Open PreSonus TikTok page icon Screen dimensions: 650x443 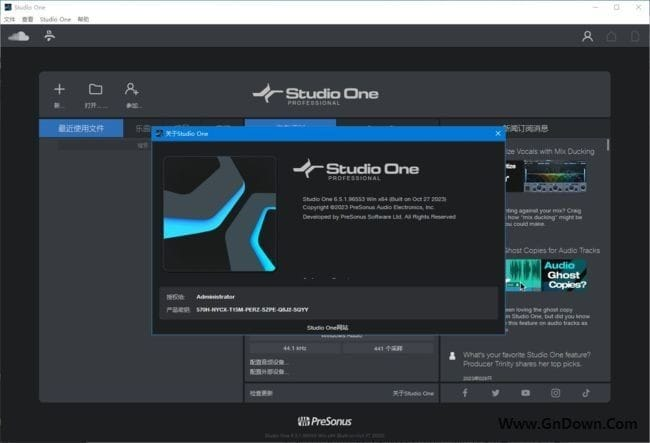point(587,393)
